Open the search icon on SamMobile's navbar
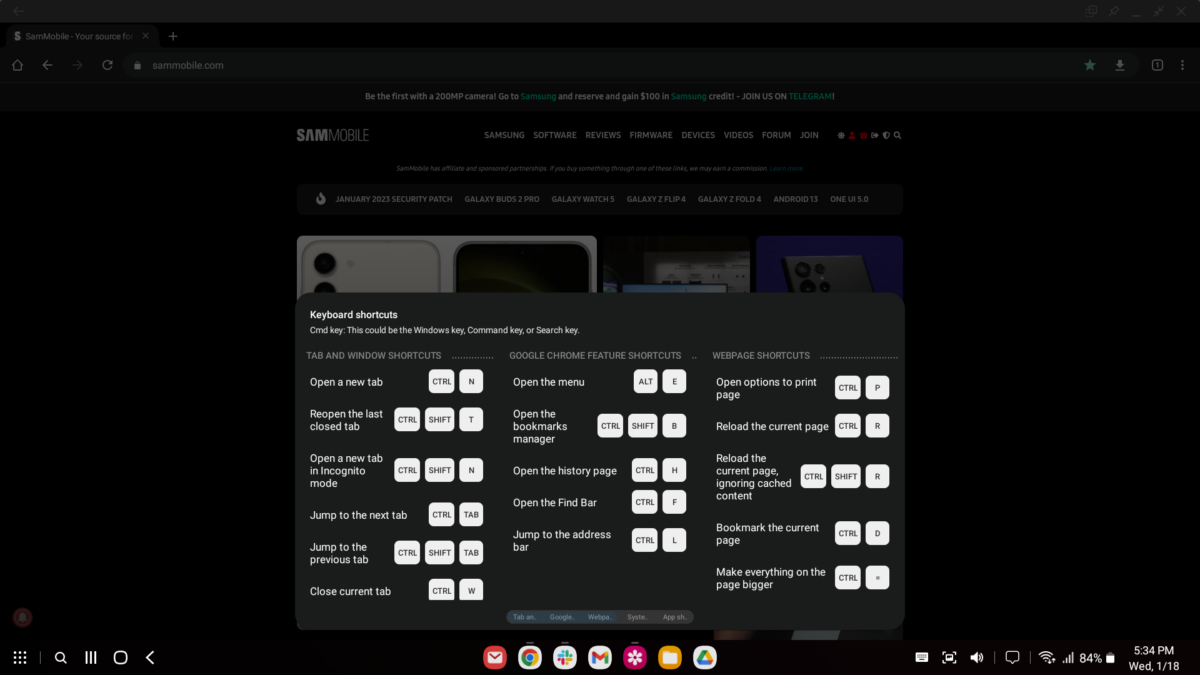 897,135
